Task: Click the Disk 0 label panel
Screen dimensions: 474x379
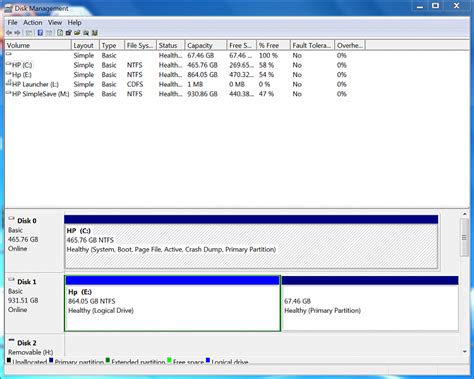Action: click(x=34, y=242)
